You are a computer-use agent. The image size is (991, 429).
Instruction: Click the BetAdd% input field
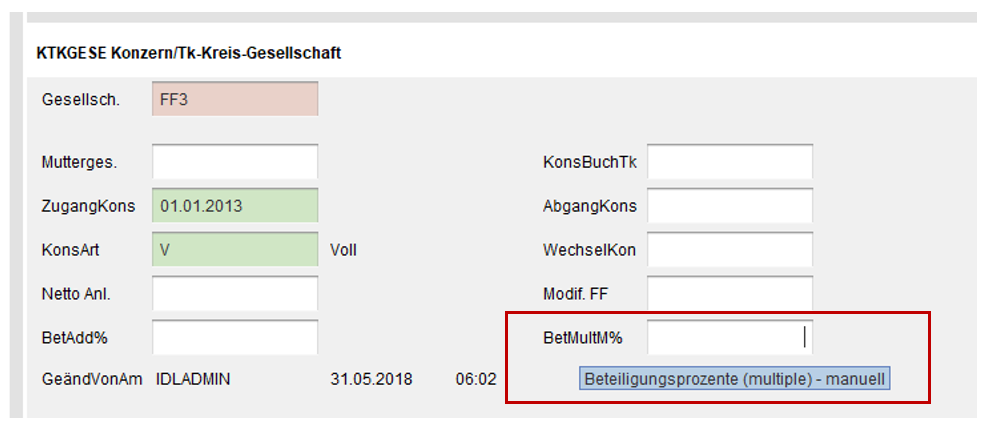235,337
